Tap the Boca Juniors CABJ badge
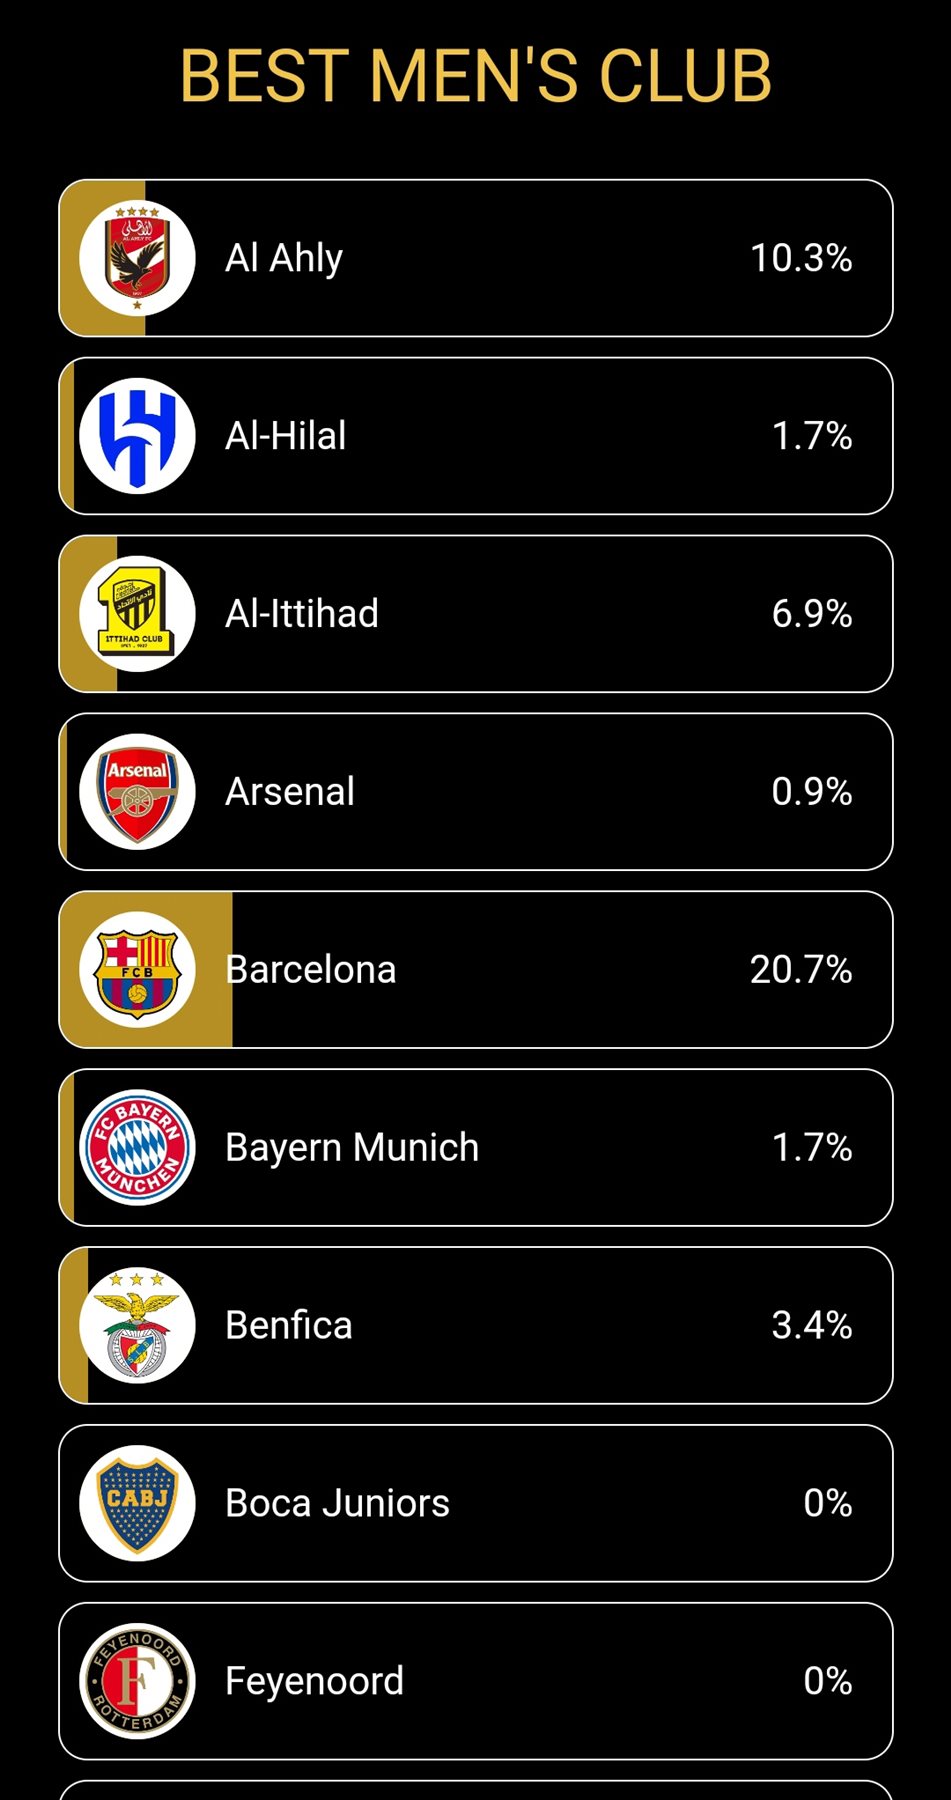The image size is (951, 1800). coord(137,1504)
